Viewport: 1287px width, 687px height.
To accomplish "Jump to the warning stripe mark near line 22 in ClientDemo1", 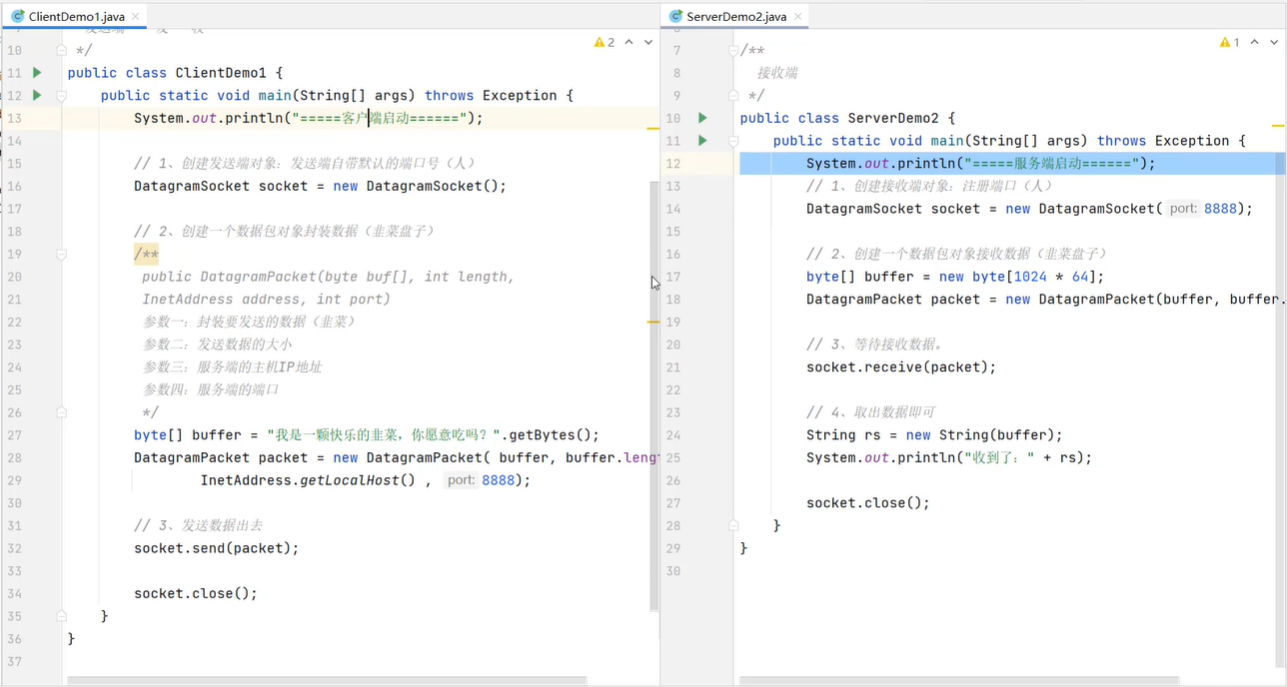I will pos(653,322).
